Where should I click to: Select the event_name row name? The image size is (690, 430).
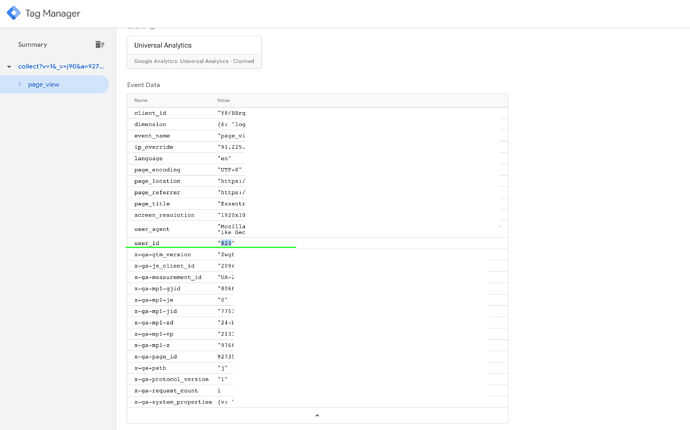[152, 136]
